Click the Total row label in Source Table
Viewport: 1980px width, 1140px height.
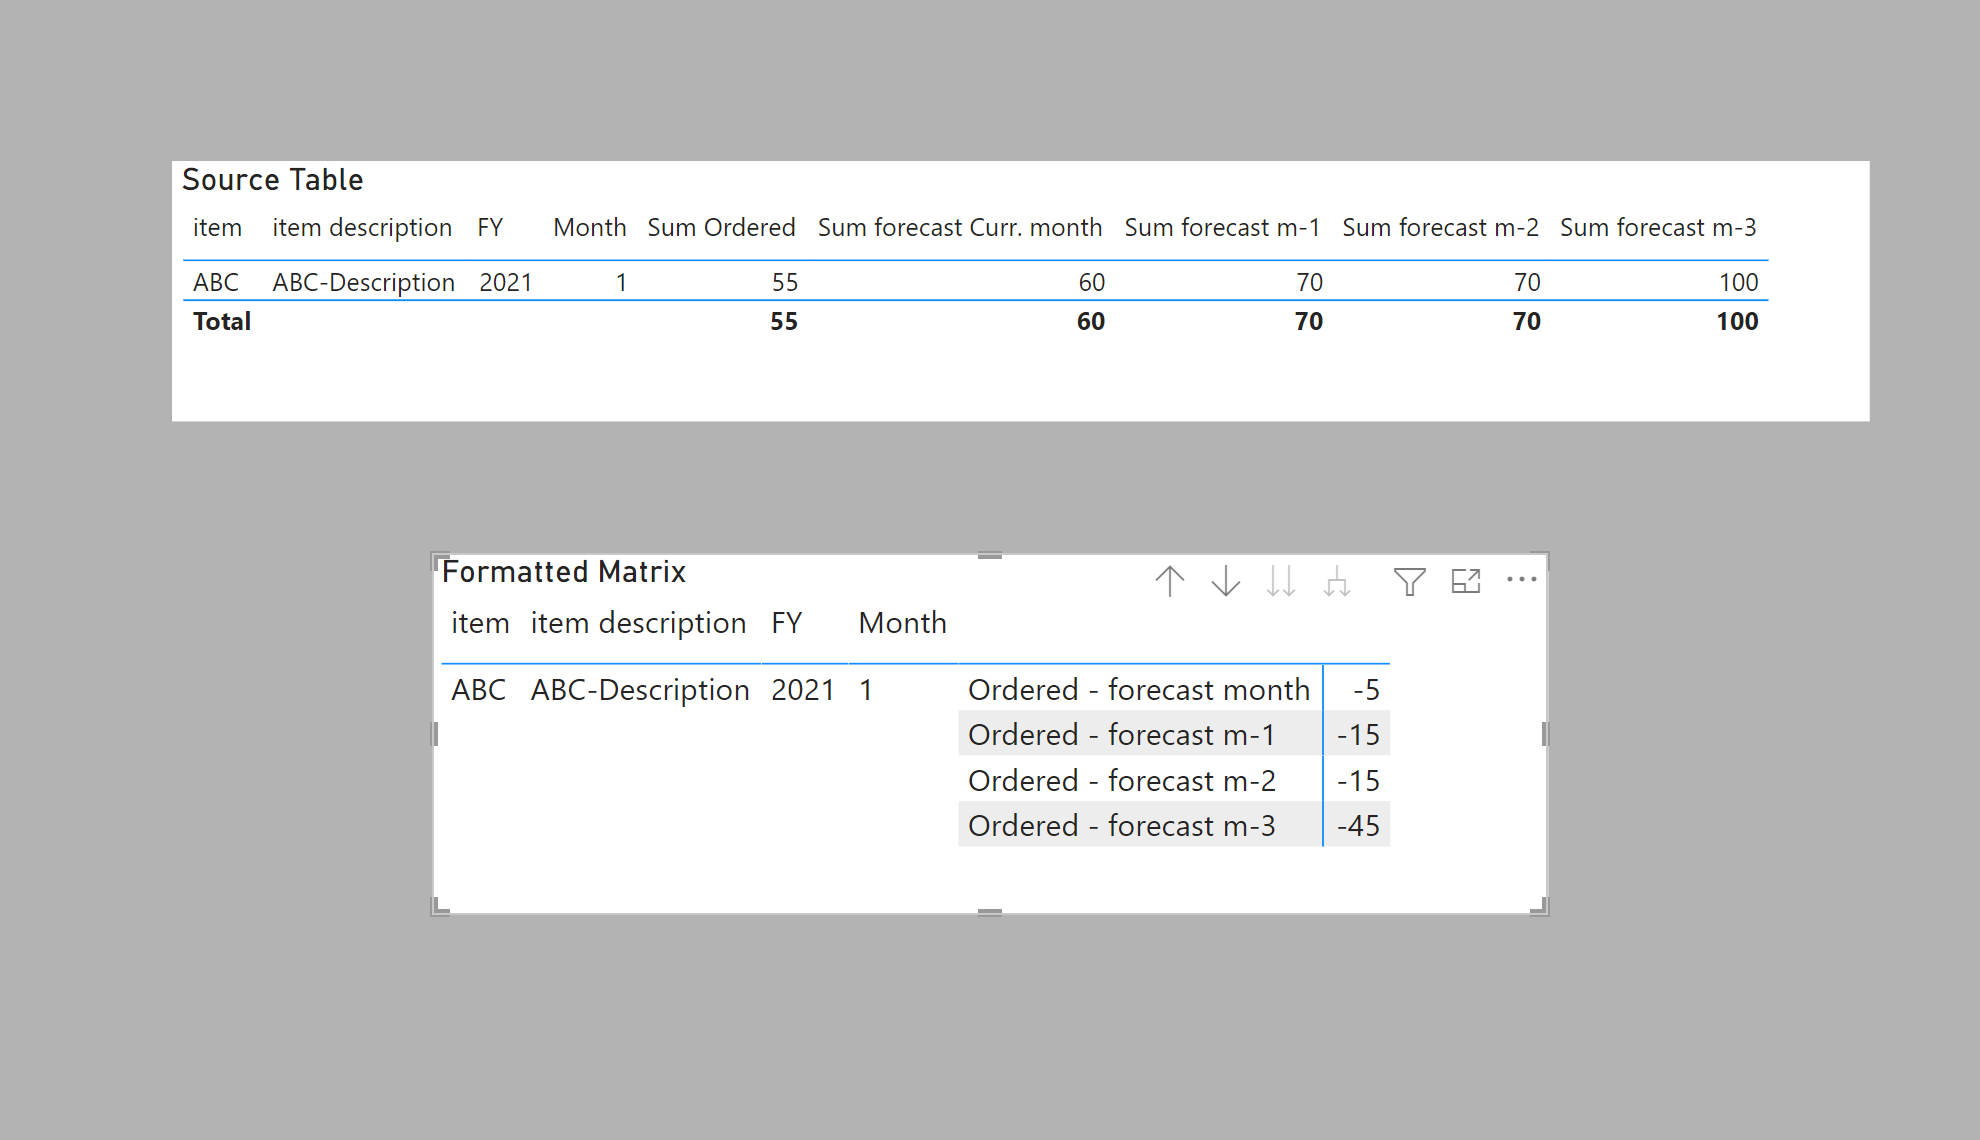222,321
